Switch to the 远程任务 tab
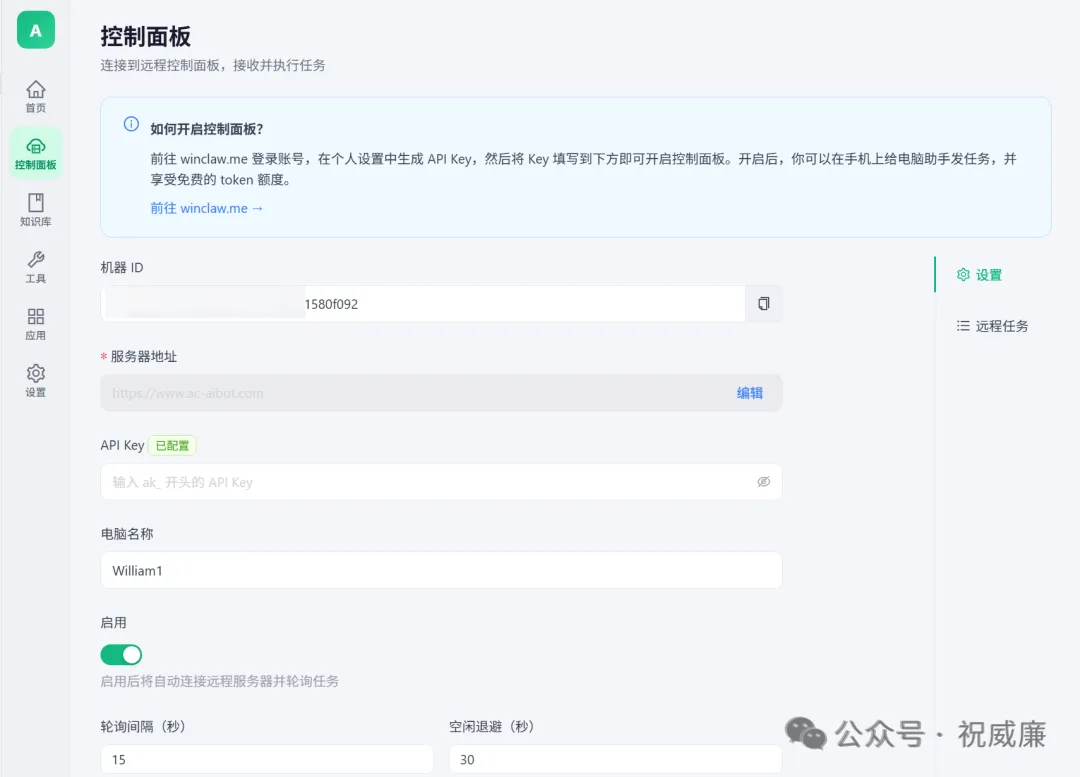 point(991,325)
